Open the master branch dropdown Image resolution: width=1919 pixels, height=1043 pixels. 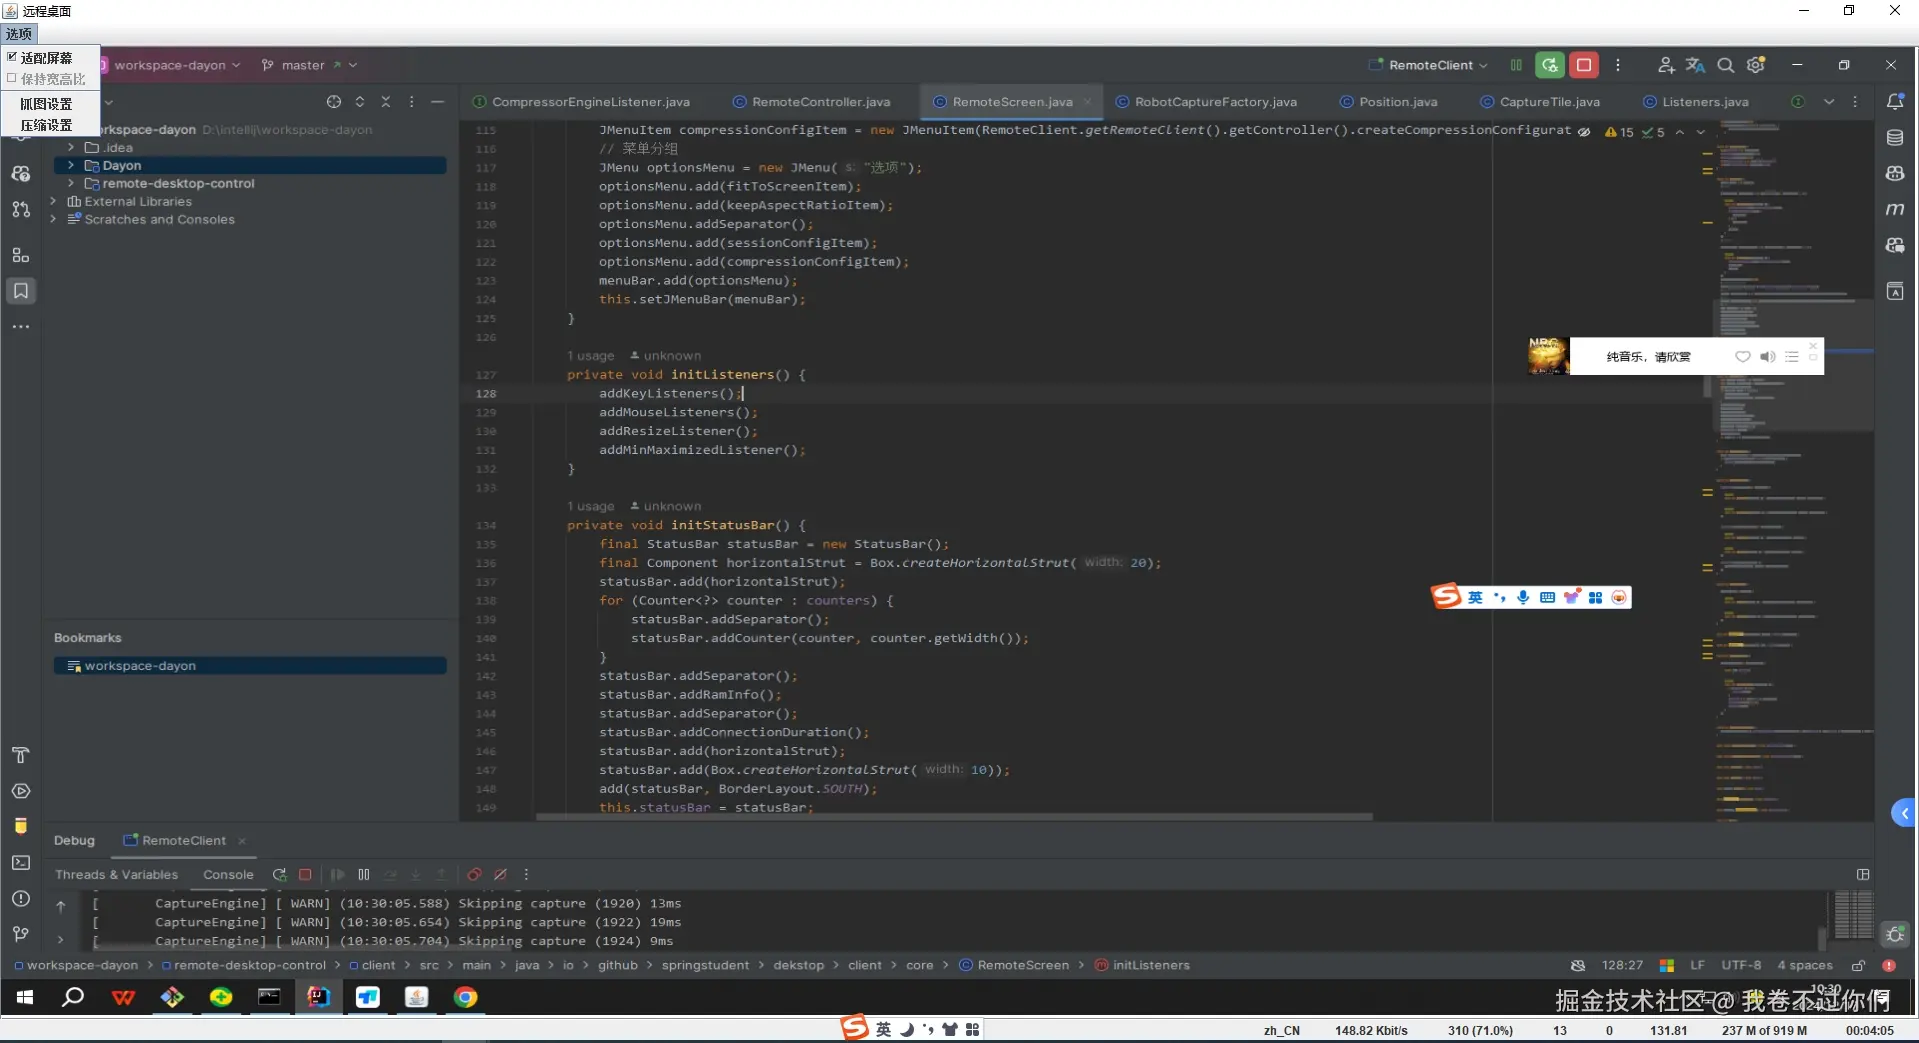pos(309,65)
